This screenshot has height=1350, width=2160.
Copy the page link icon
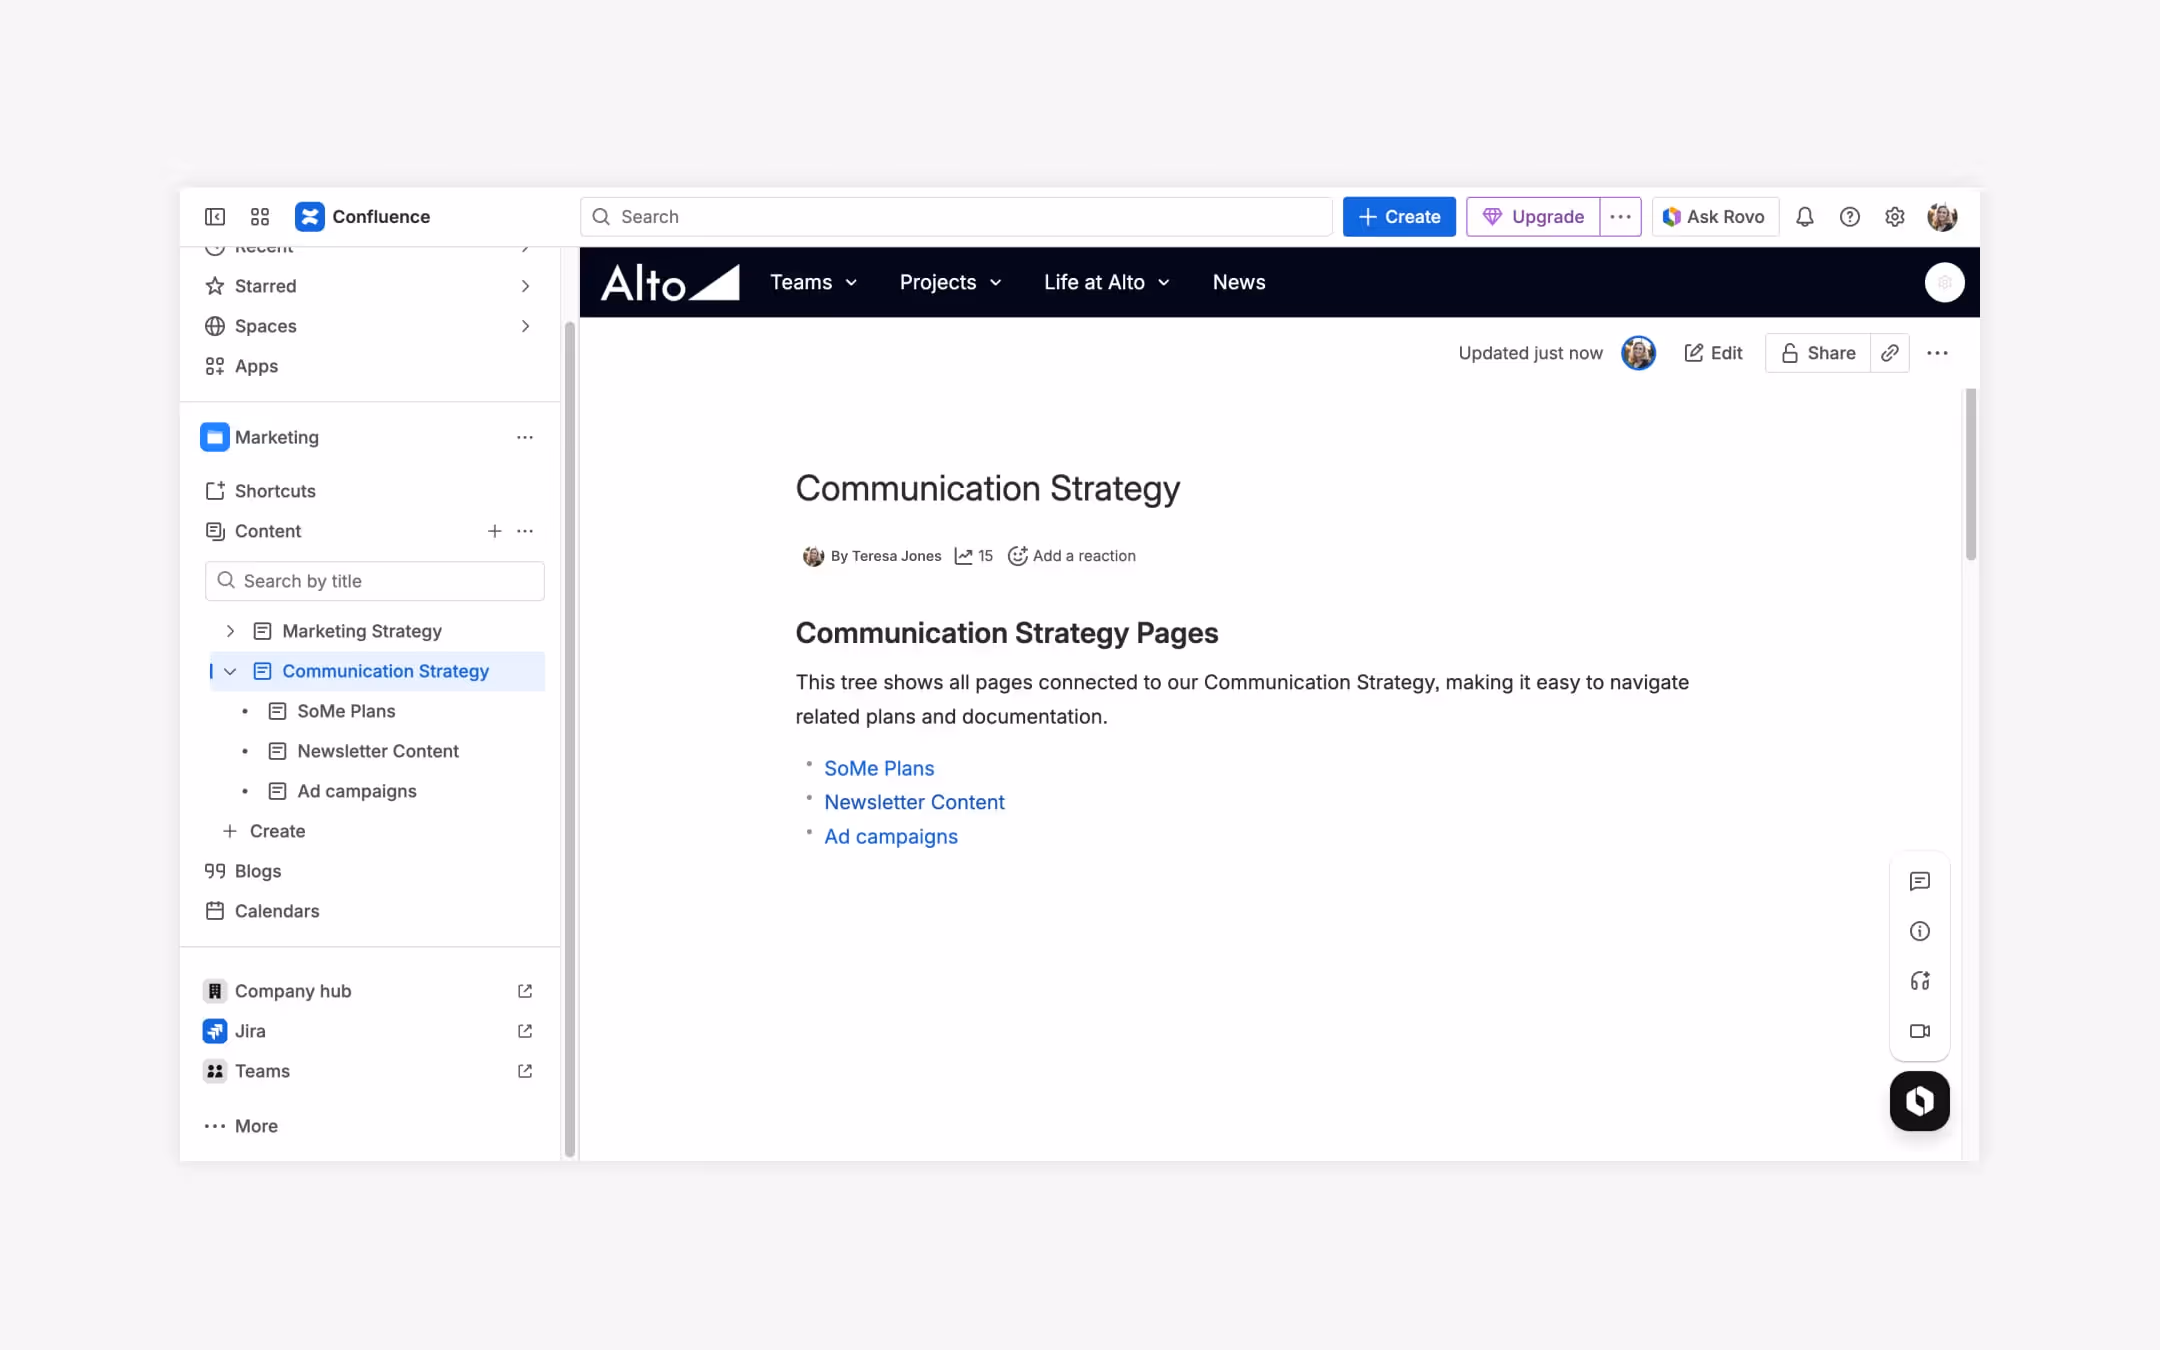1890,352
